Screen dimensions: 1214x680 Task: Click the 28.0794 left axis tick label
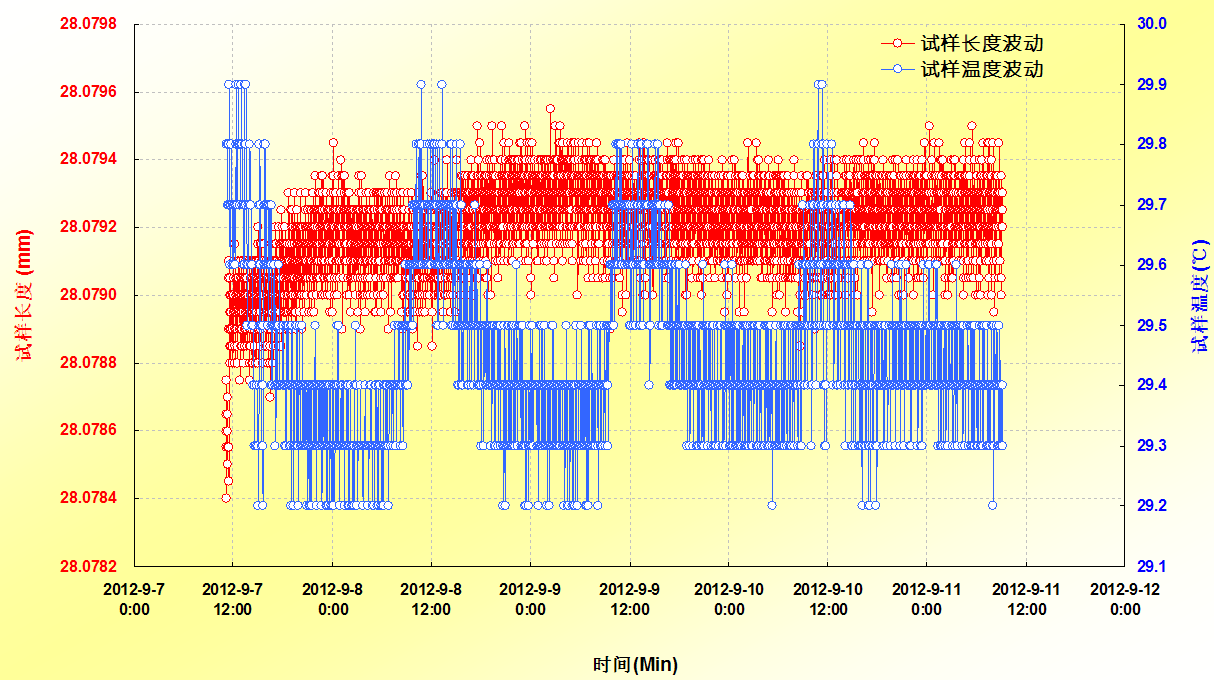(x=88, y=160)
